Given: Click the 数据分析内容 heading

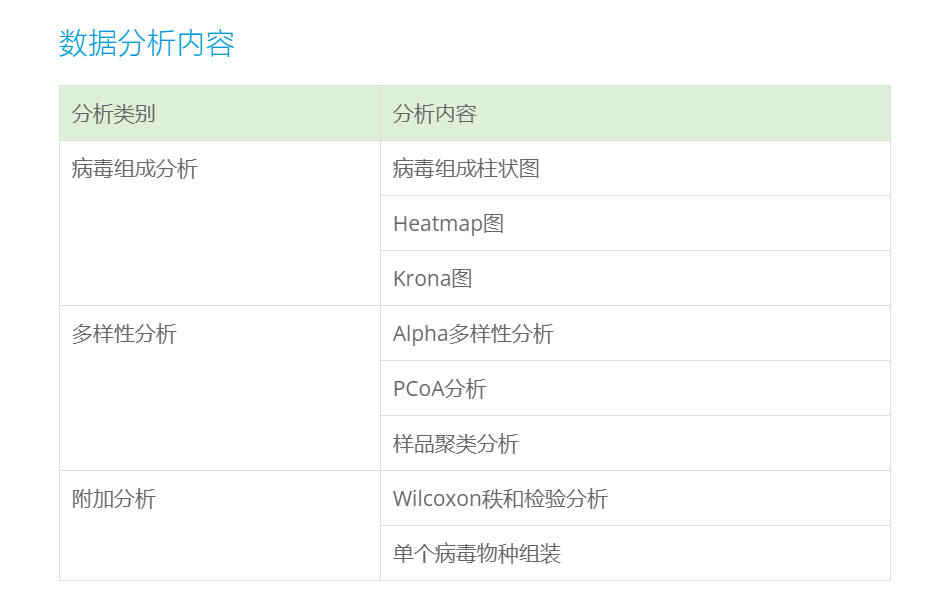Looking at the screenshot, I should coord(147,44).
